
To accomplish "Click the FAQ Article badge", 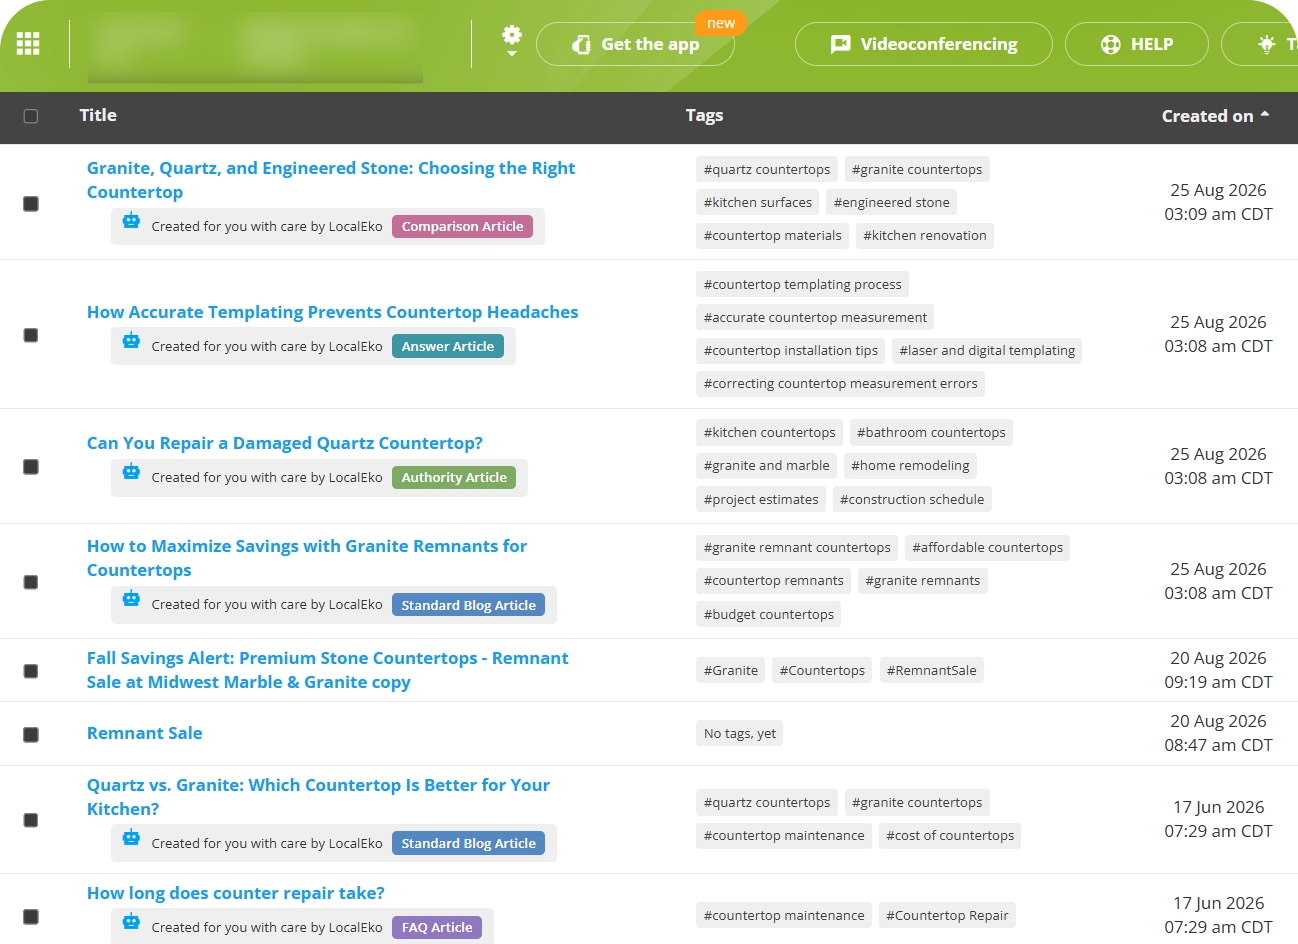I will point(437,928).
